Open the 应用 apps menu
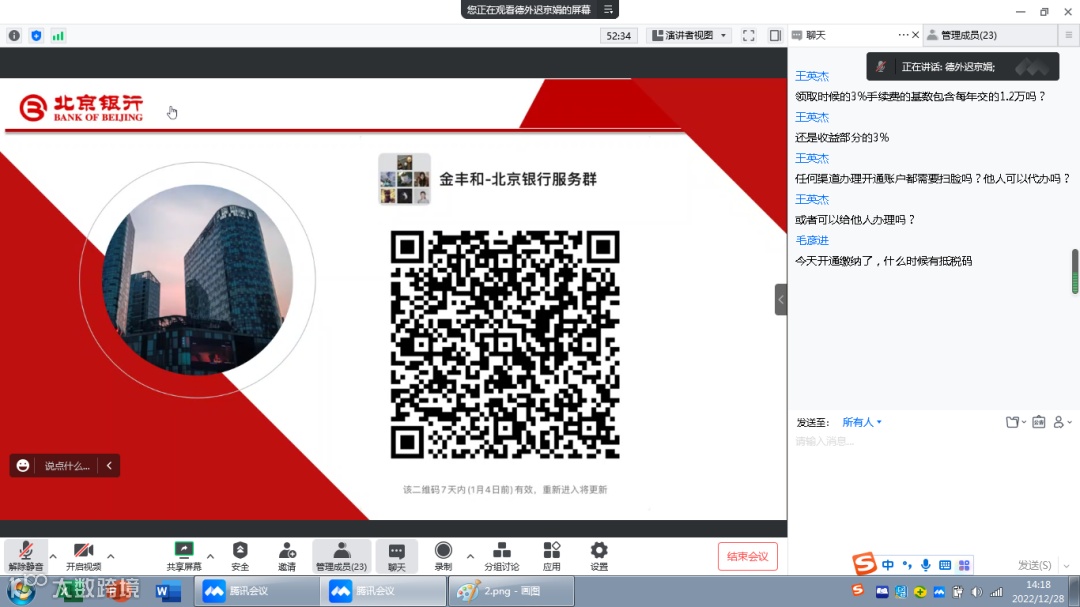Image resolution: width=1080 pixels, height=607 pixels. coord(552,556)
